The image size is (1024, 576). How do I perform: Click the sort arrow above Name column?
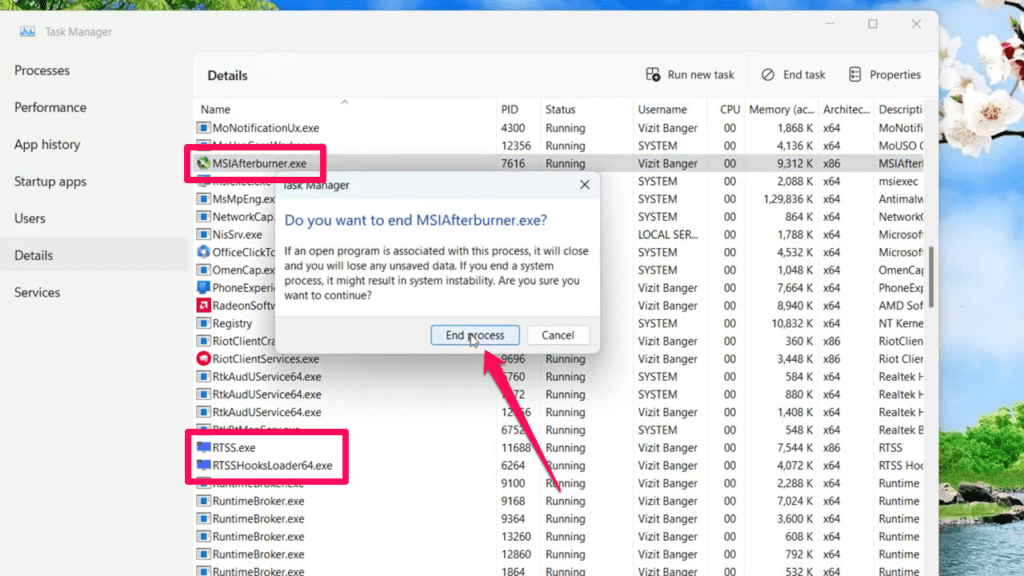point(345,102)
